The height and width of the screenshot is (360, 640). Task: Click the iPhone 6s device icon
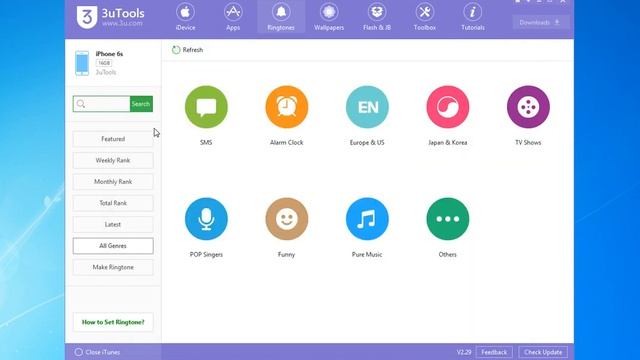click(82, 63)
